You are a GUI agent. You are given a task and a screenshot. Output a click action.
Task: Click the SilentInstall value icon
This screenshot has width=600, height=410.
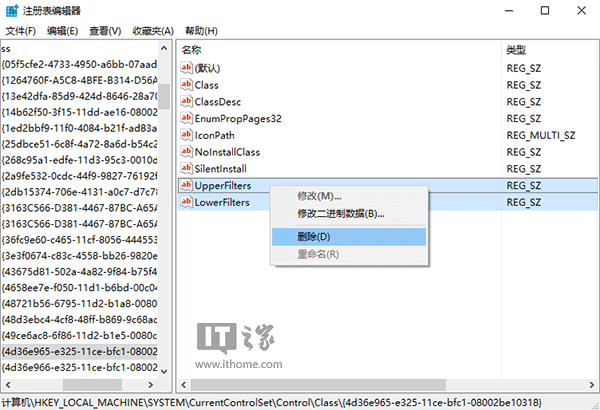point(186,169)
